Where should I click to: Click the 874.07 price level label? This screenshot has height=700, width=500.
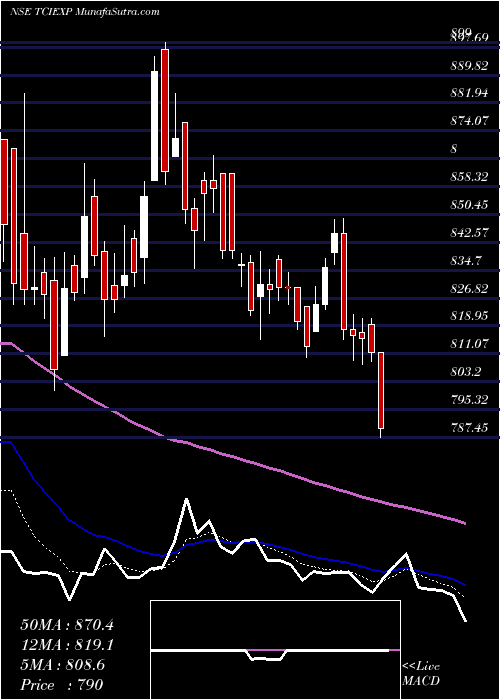[469, 121]
